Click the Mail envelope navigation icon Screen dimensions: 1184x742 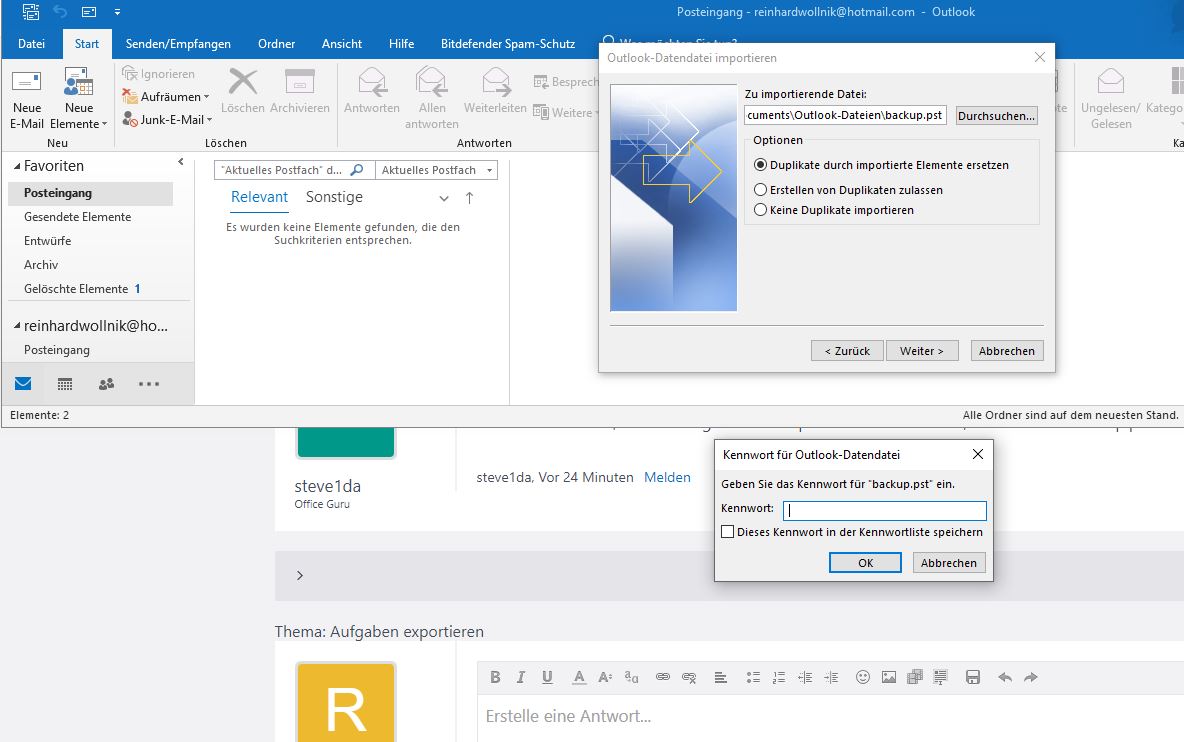pos(23,383)
